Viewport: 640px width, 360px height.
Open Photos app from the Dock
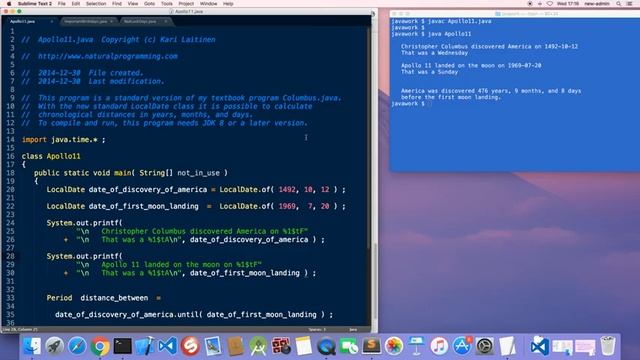pos(394,346)
